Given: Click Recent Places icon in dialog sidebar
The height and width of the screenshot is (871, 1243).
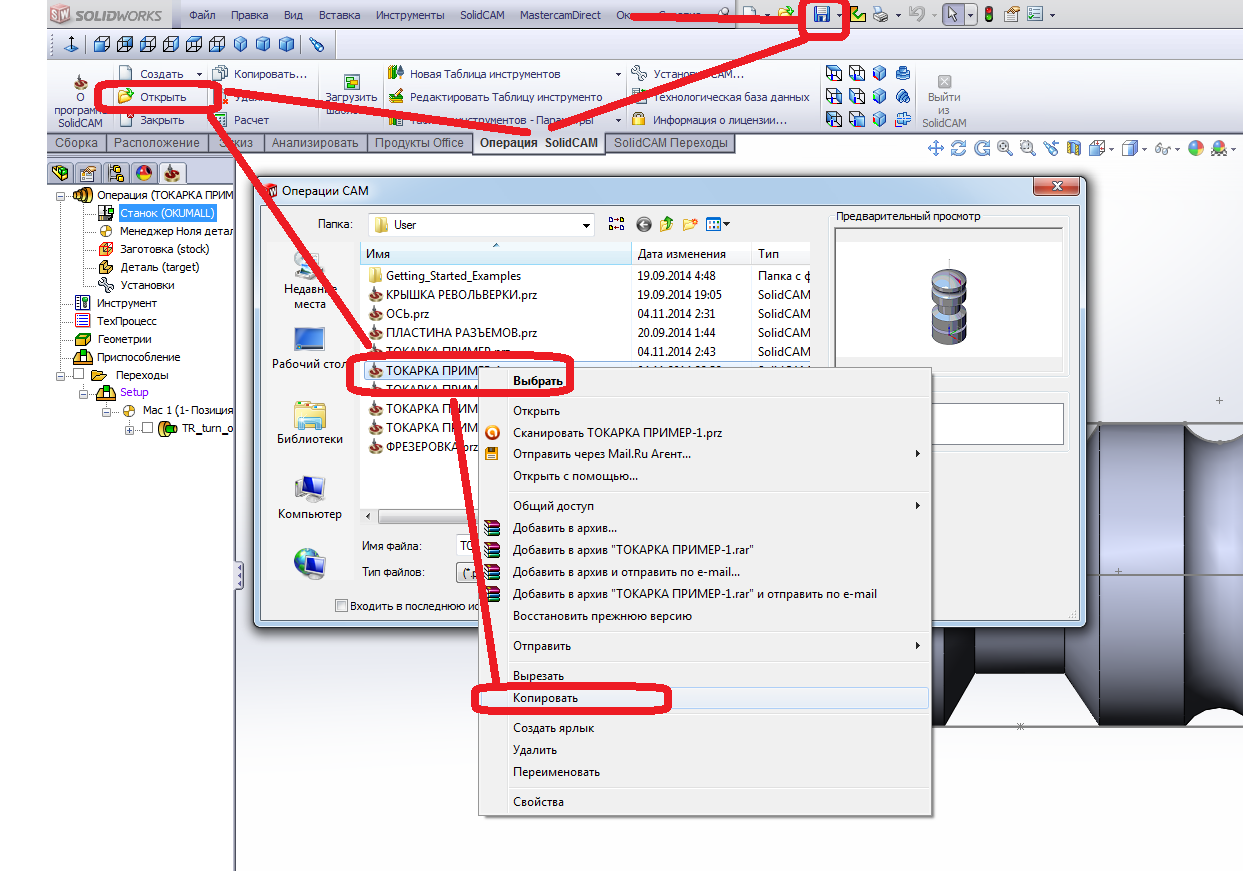Looking at the screenshot, I should tap(309, 265).
